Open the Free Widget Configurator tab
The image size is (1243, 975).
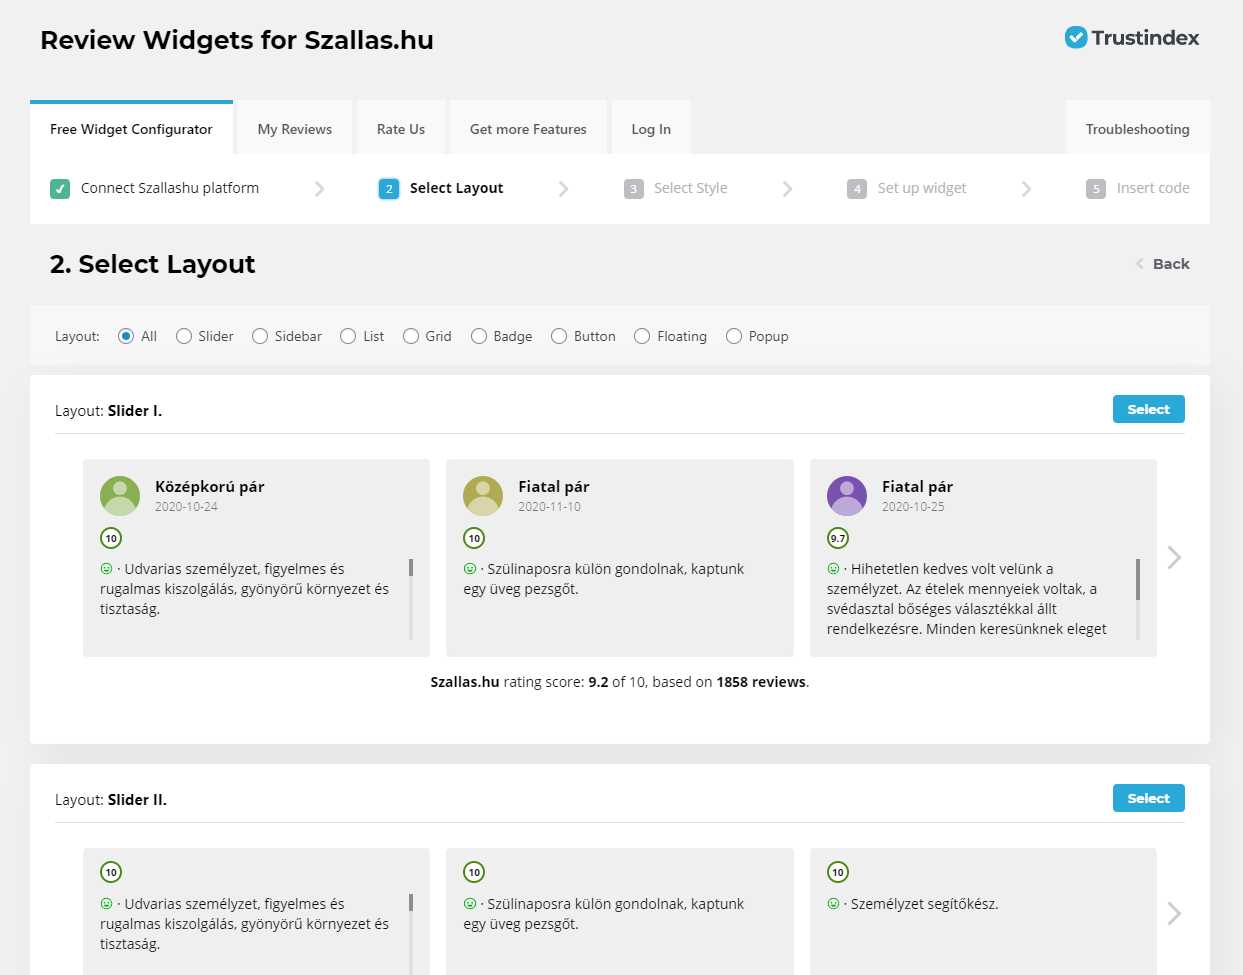click(131, 128)
